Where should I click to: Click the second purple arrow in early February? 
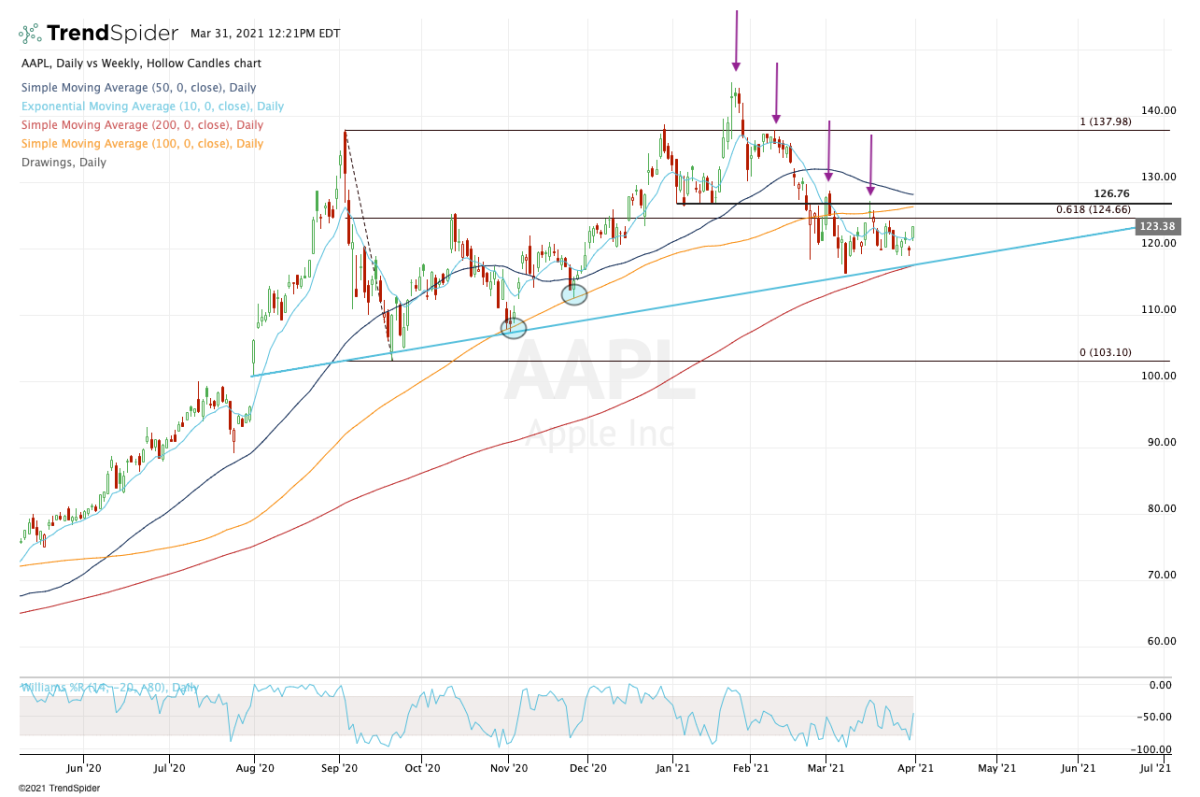[776, 92]
